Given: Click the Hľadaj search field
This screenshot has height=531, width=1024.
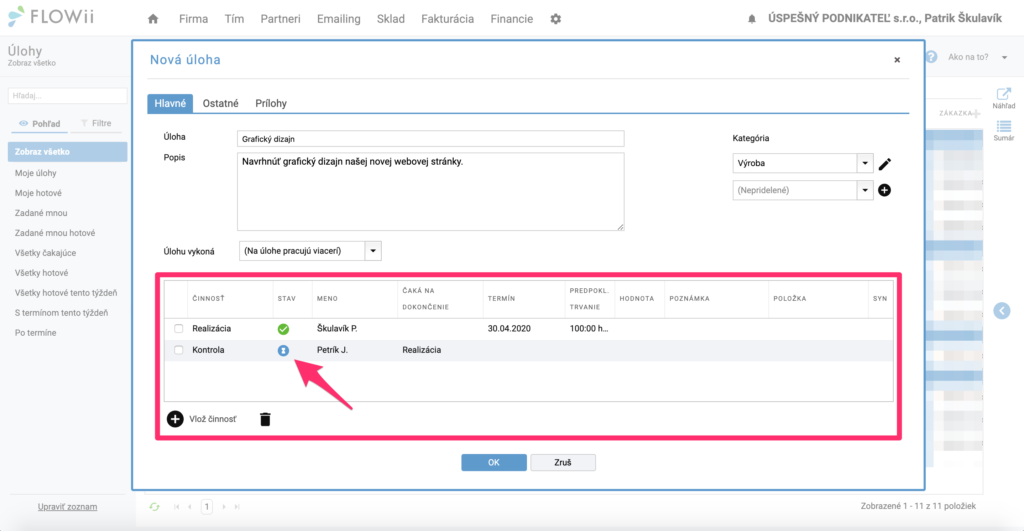Looking at the screenshot, I should [67, 95].
